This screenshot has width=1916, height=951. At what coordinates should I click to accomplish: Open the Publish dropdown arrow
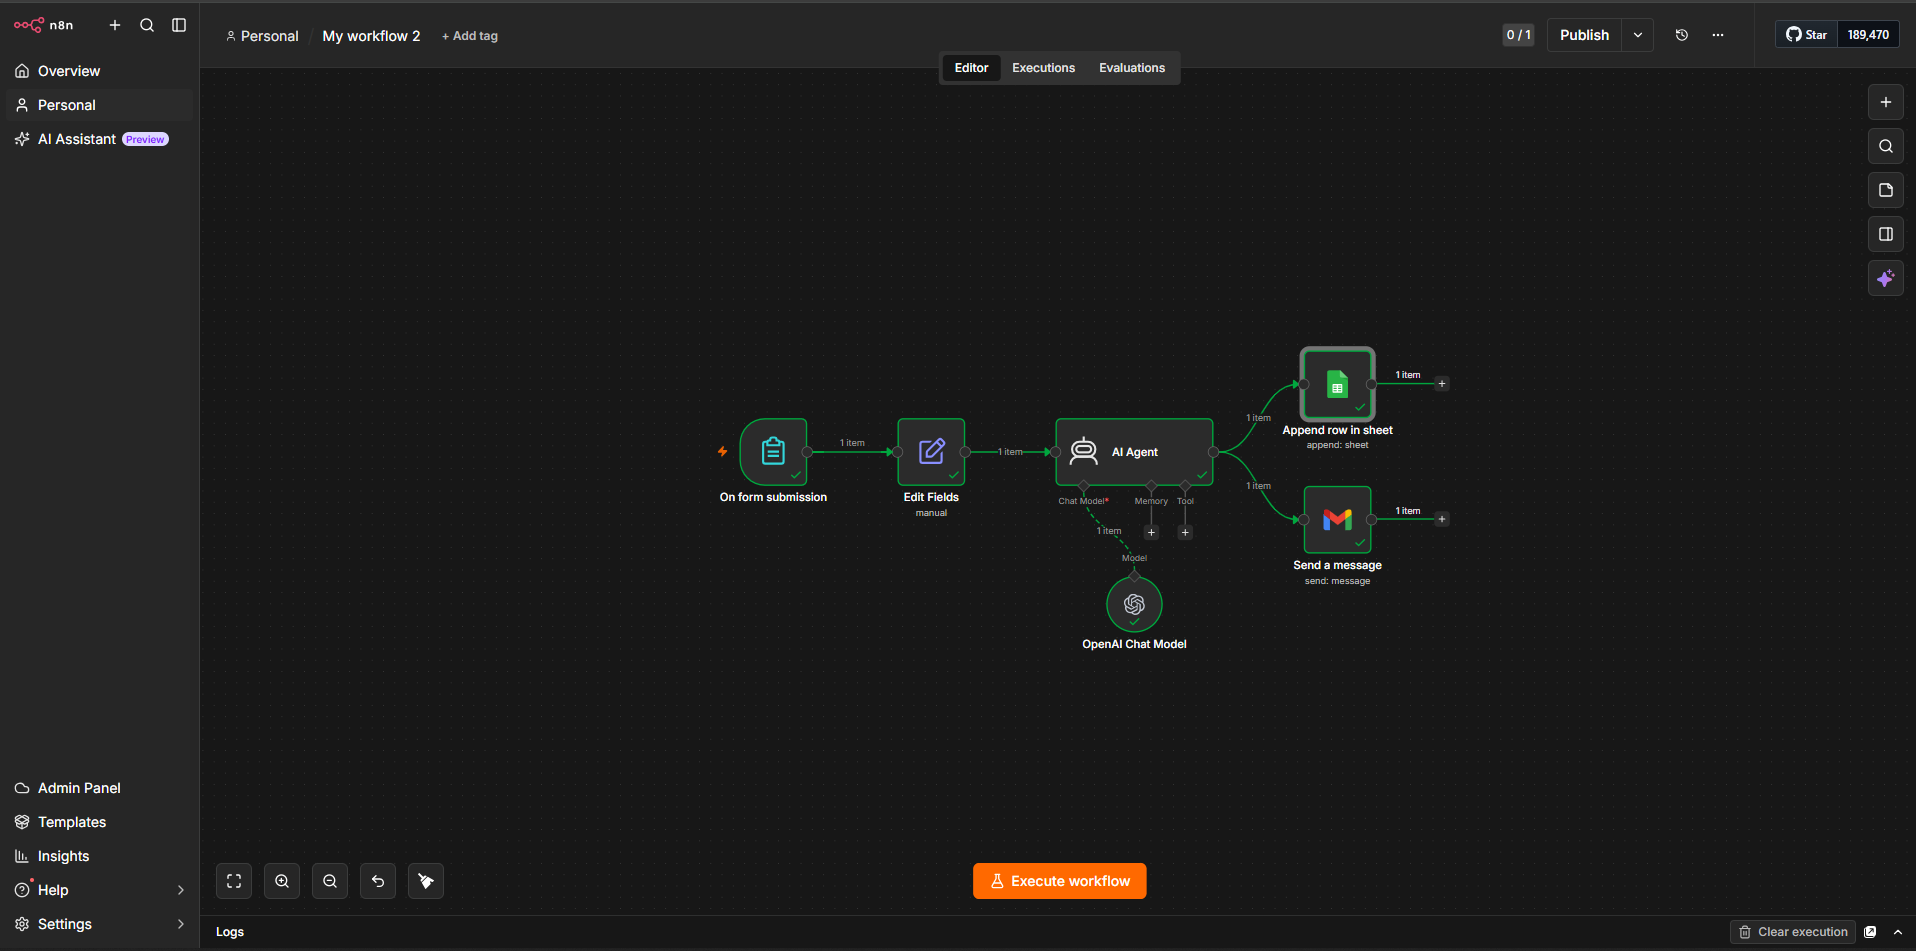[x=1638, y=35]
